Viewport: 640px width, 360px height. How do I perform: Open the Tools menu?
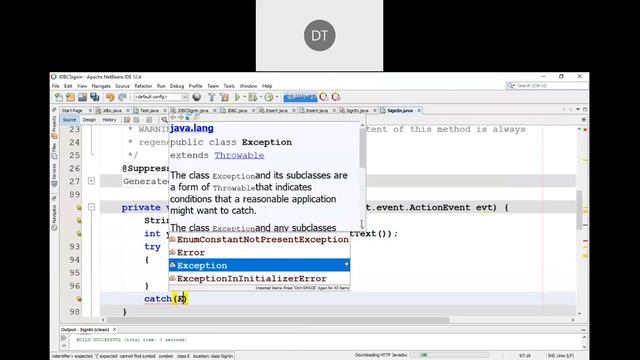tap(229, 86)
